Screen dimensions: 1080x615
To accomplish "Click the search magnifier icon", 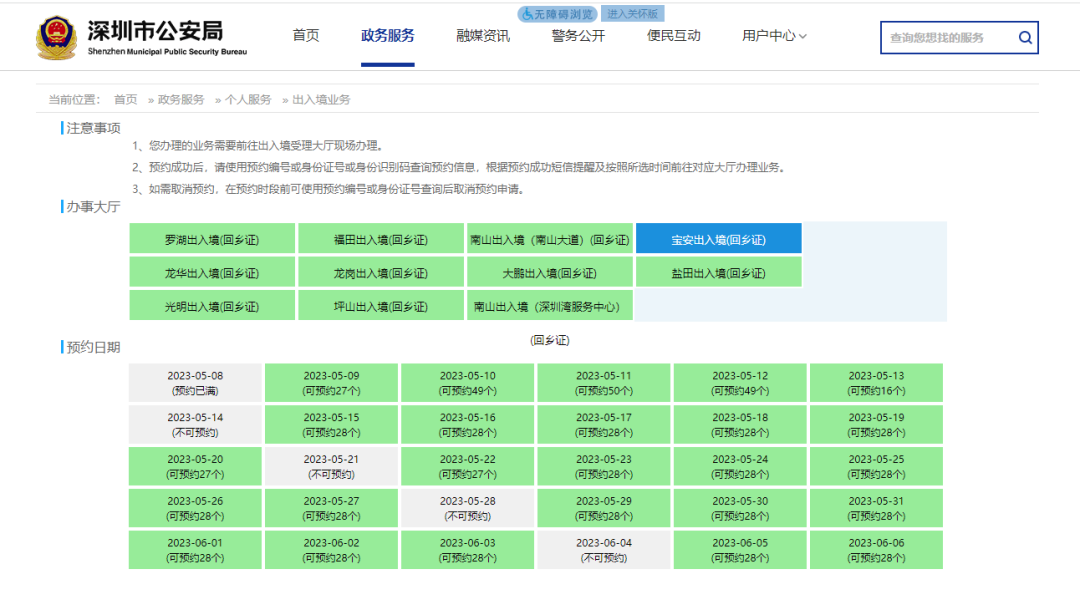I will click(1025, 38).
